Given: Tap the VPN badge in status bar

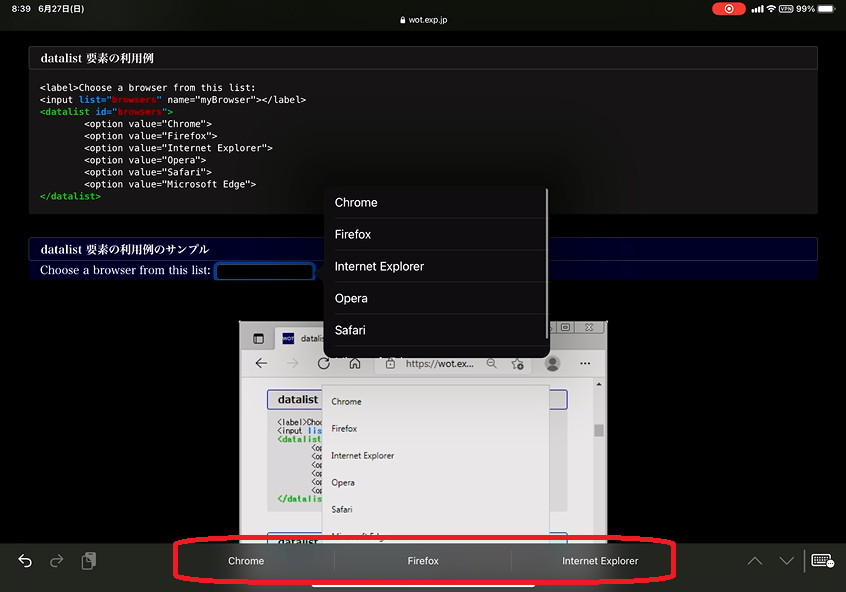Looking at the screenshot, I should tap(786, 9).
